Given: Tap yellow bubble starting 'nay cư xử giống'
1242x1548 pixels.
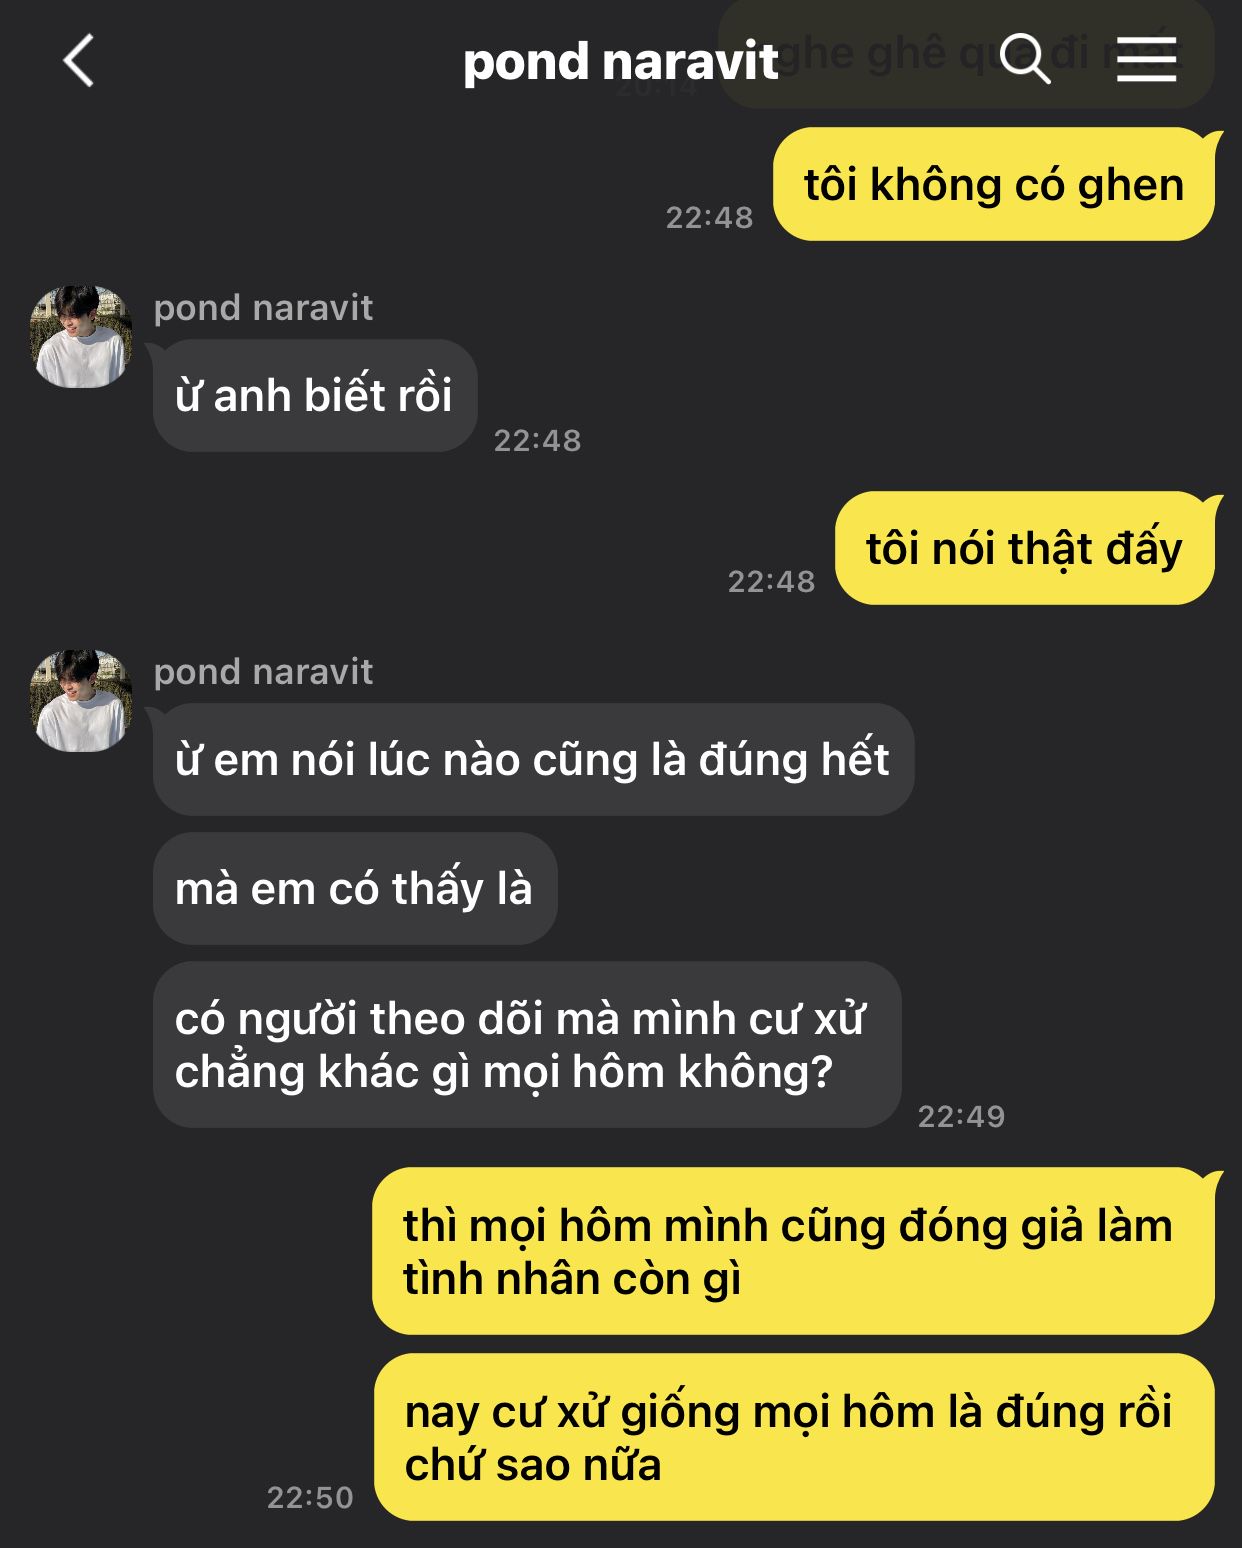Looking at the screenshot, I should [x=794, y=1437].
